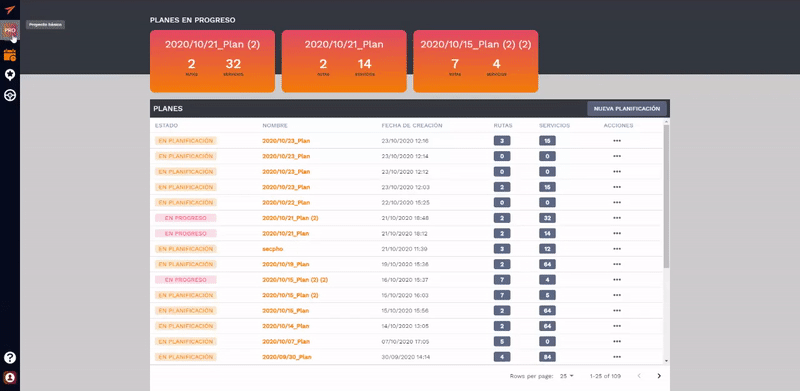Open actions menu for plan 15/10/2020 16:03
The image size is (800, 391).
(x=617, y=295)
